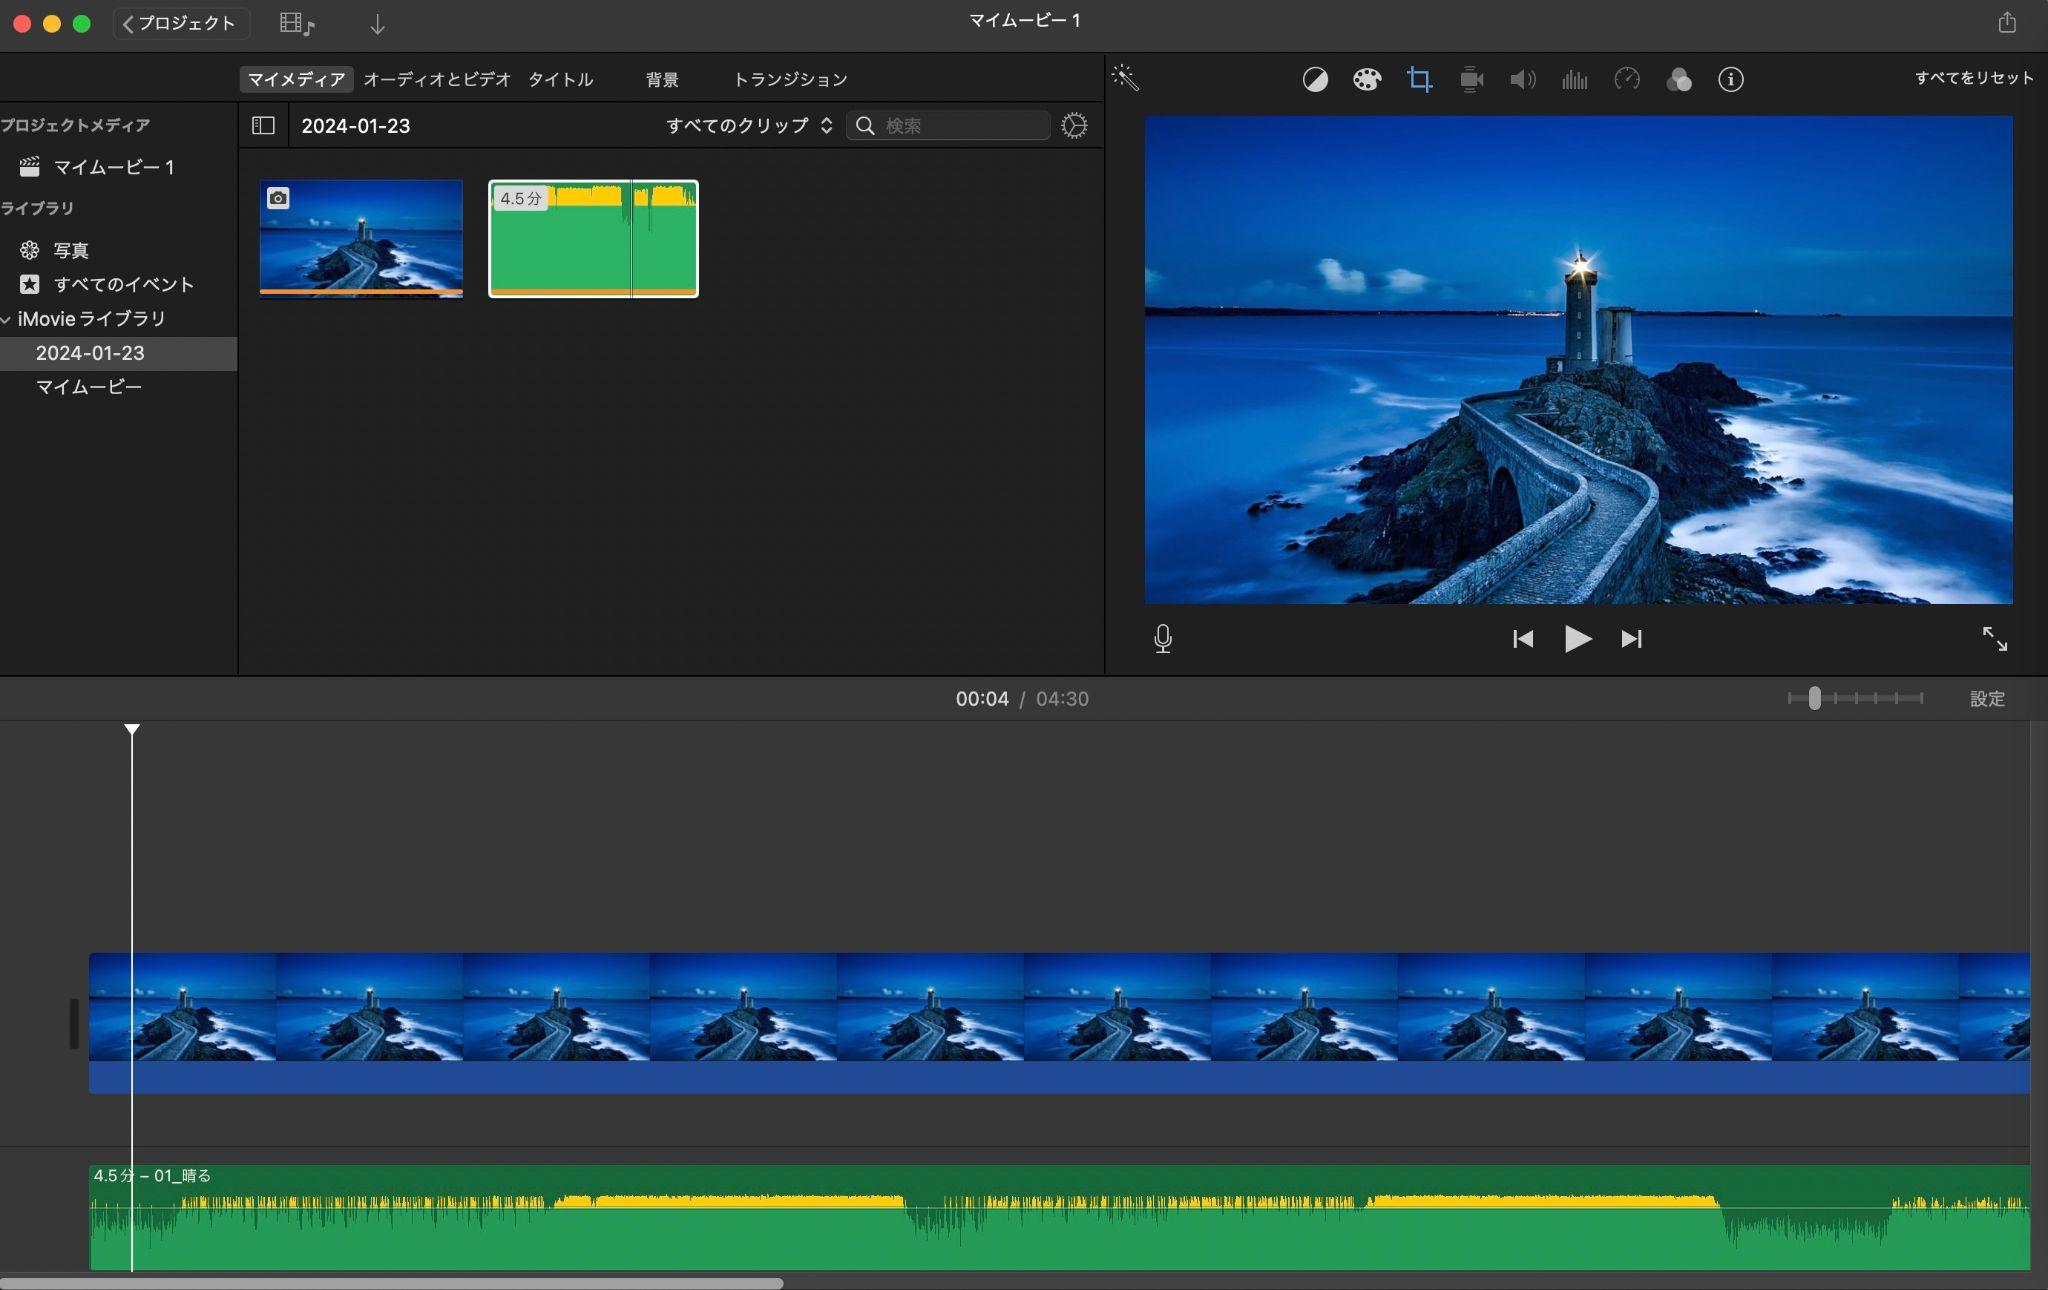Collapse the iMovie ライブラリ tree
Screen dimensions: 2048x1290
click(6, 319)
